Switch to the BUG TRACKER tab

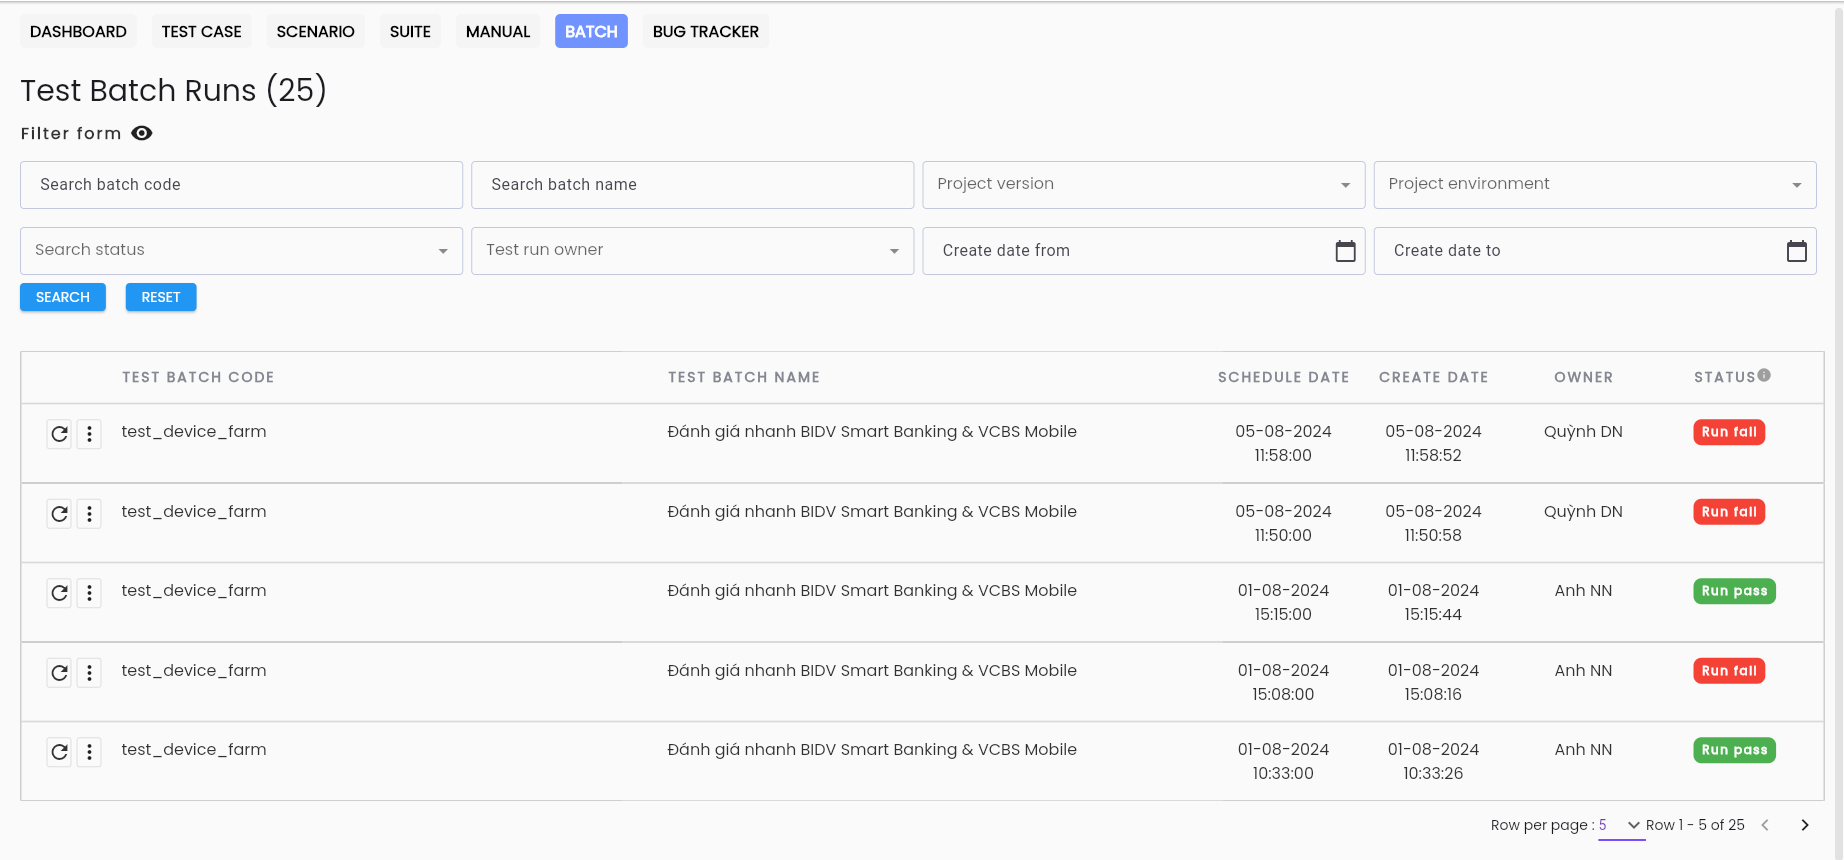point(706,31)
